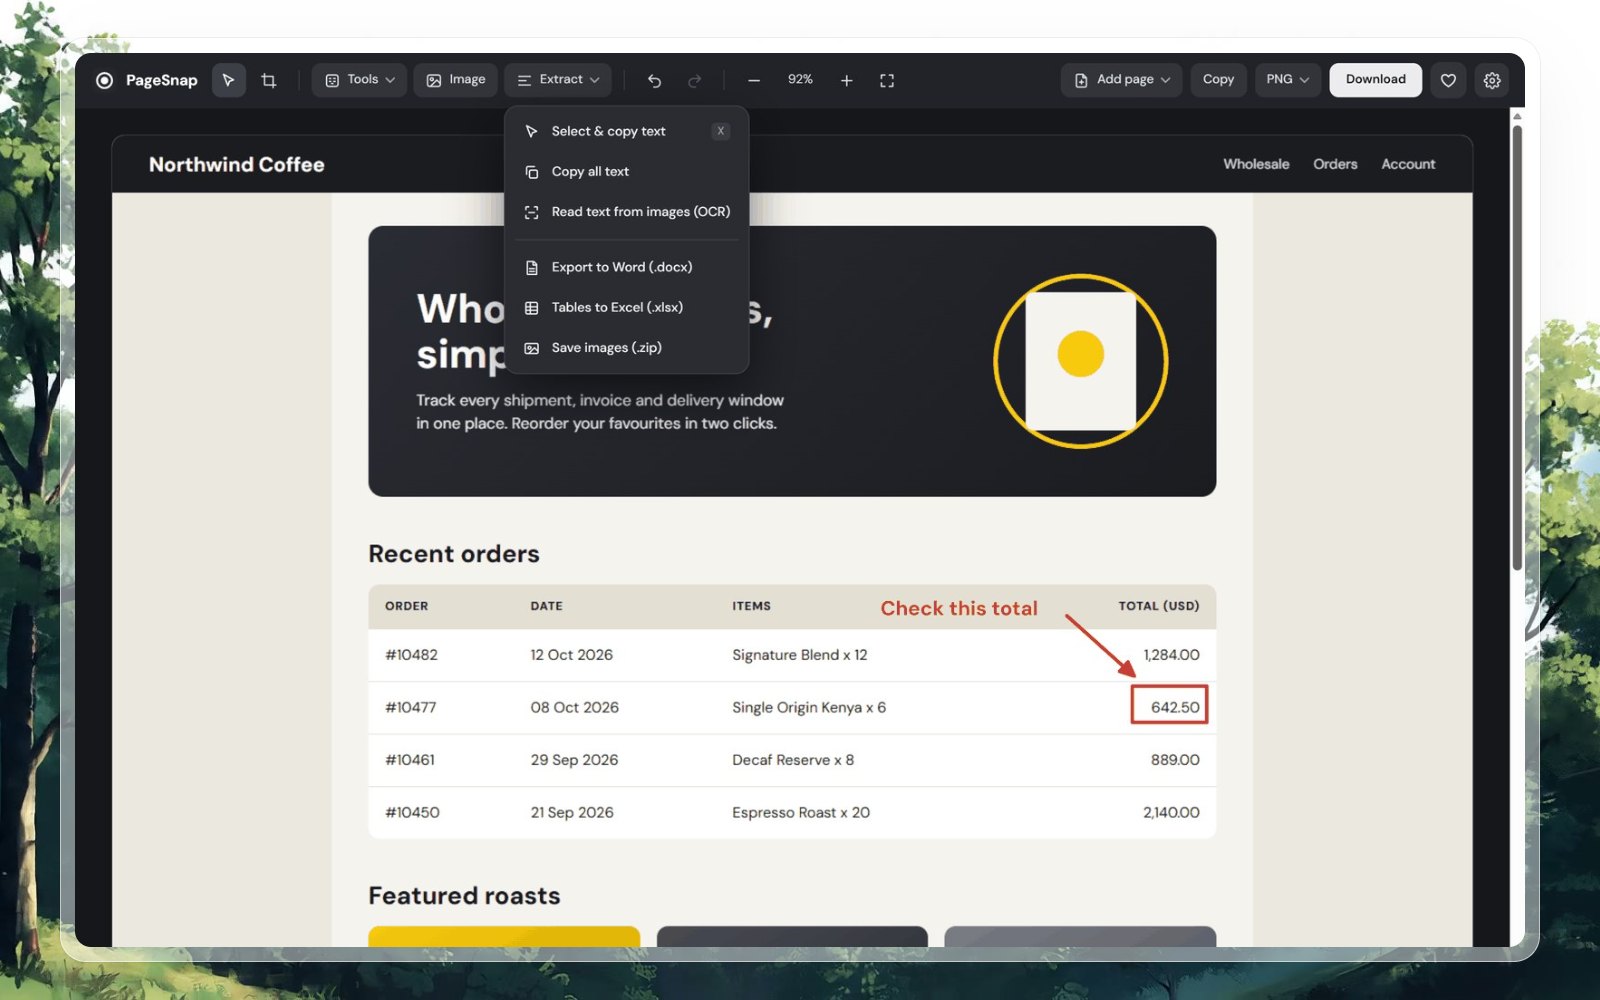Click Signature Blend x 12 item
Screen dimensions: 1600x1000
(800, 655)
